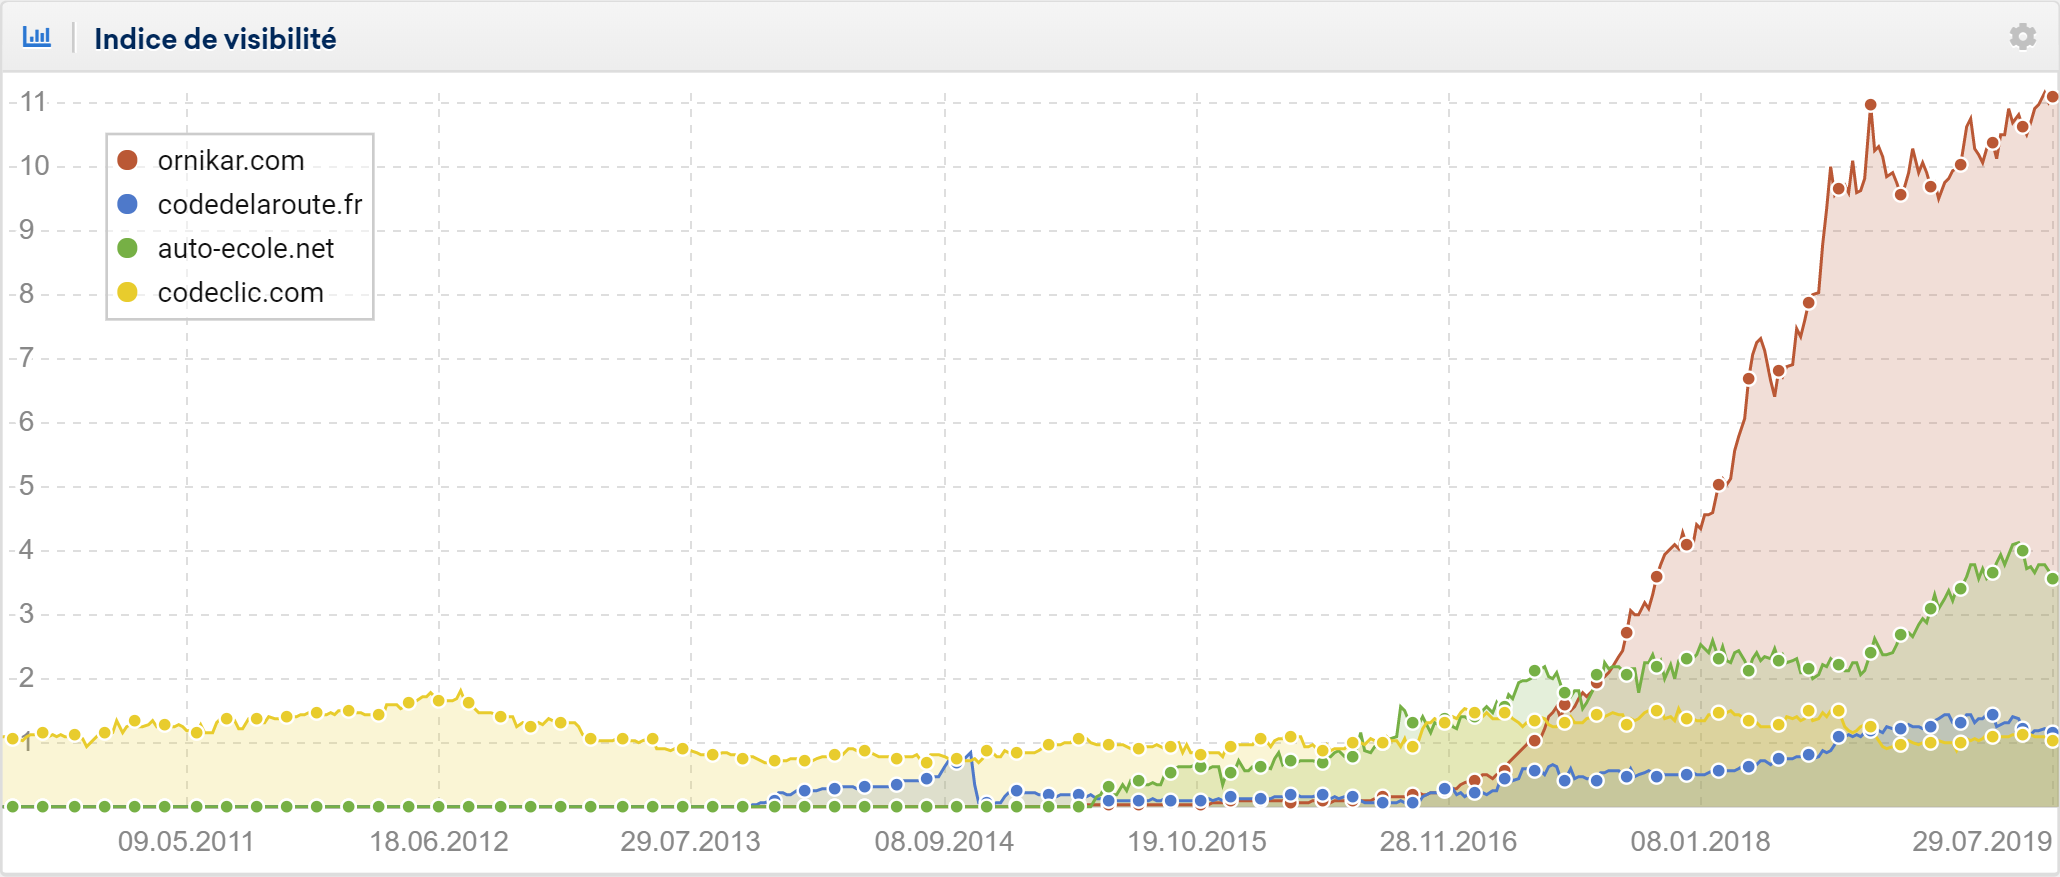This screenshot has width=2060, height=877.
Task: Open the settings gear in the chart header
Action: click(2022, 37)
